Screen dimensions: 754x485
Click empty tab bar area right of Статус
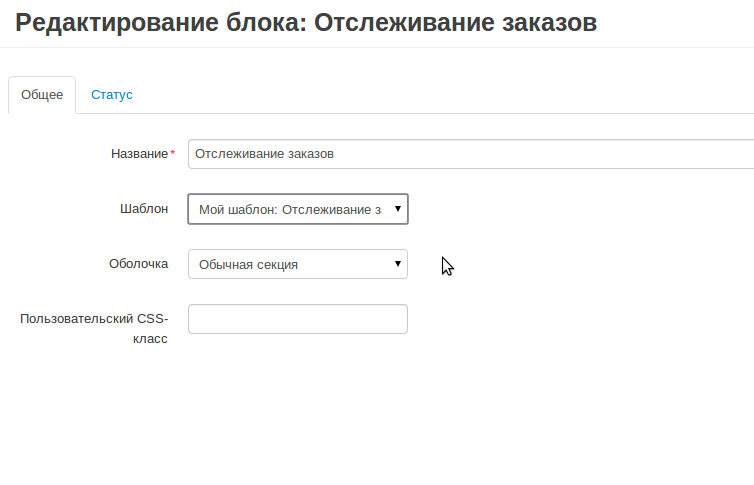click(x=450, y=95)
